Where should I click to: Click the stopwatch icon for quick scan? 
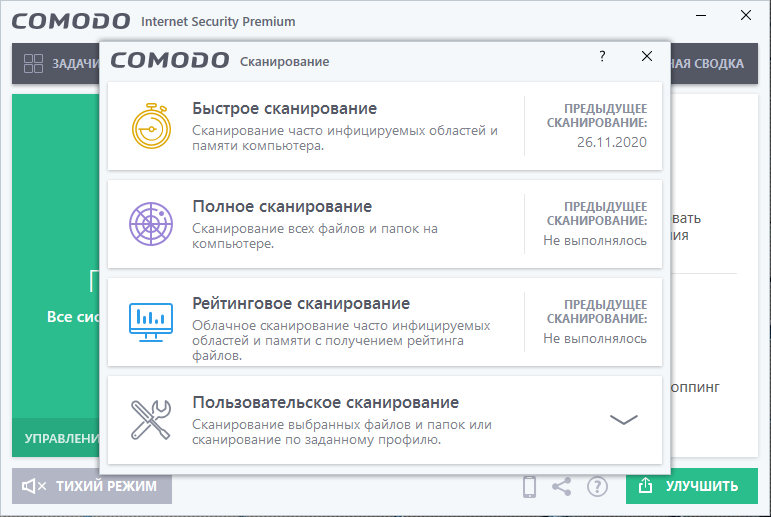tap(152, 126)
